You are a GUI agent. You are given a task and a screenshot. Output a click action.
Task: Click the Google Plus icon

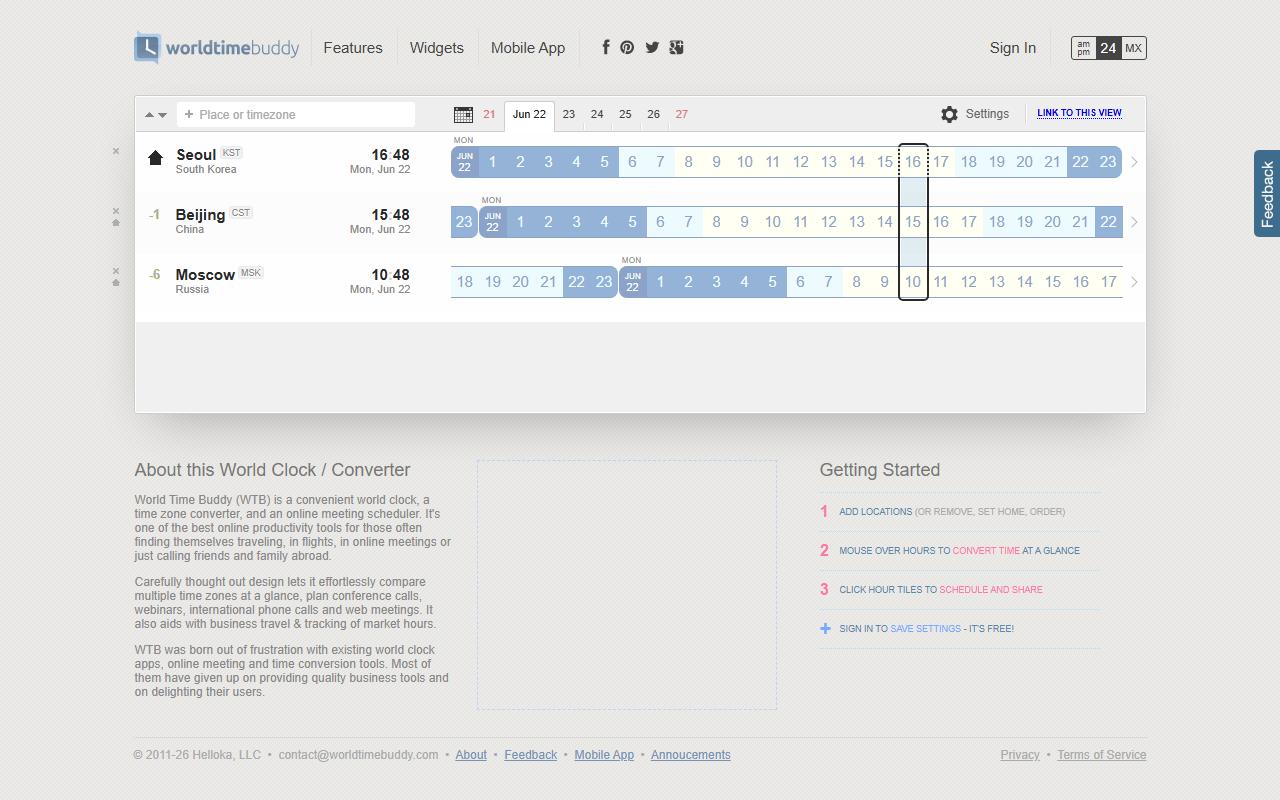(x=677, y=47)
